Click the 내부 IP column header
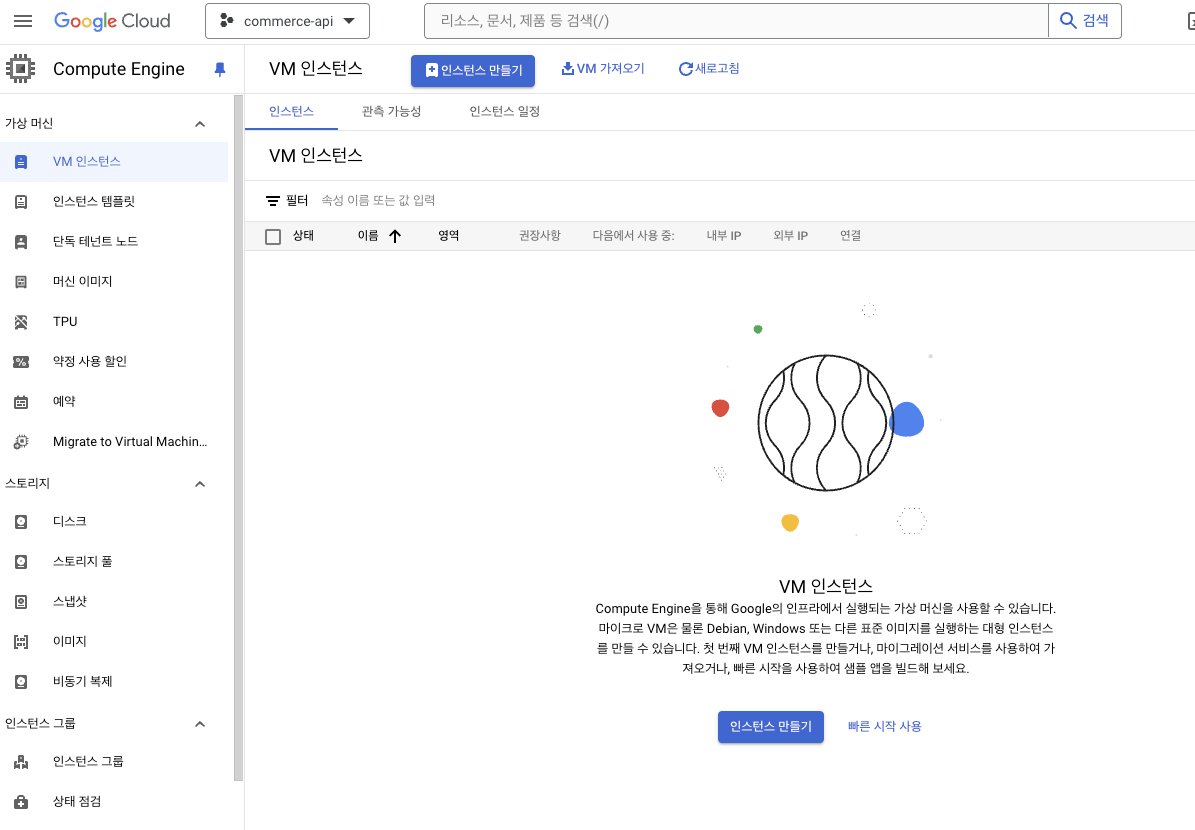This screenshot has height=830, width=1195. (723, 236)
